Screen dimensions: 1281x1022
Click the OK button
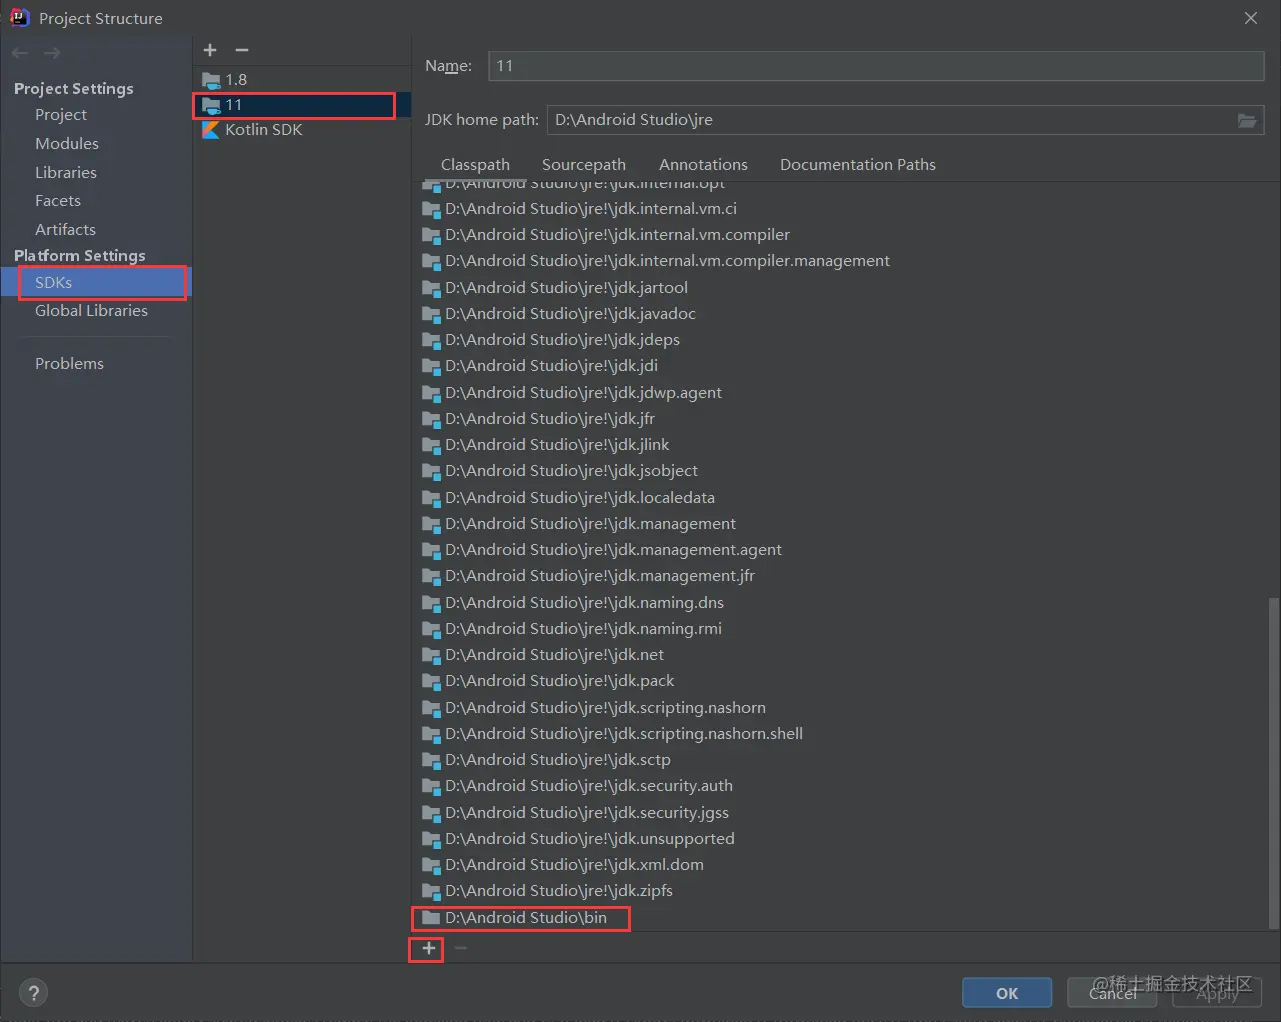(x=1007, y=993)
